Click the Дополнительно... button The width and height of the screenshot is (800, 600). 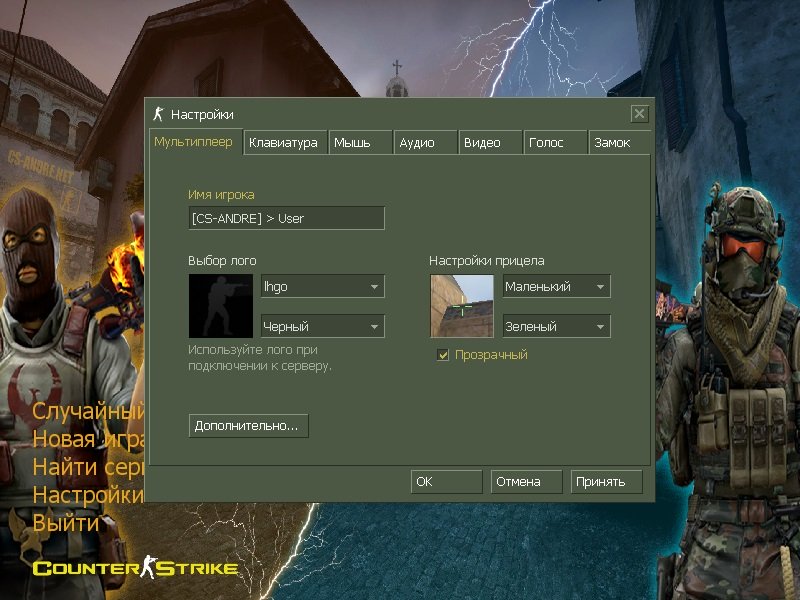pos(248,426)
